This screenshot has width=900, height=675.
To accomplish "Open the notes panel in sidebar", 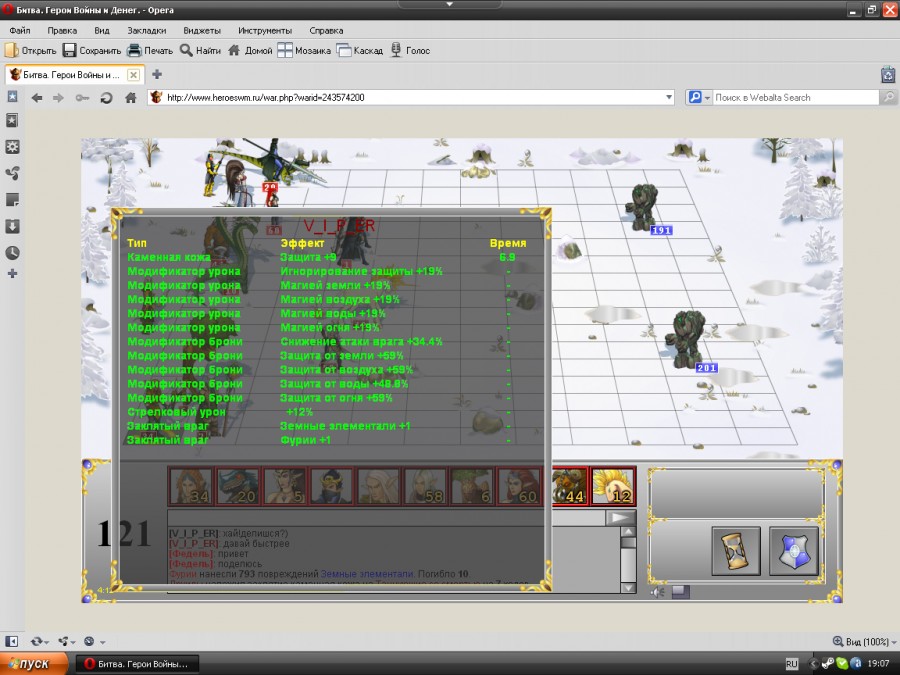I will (12, 200).
